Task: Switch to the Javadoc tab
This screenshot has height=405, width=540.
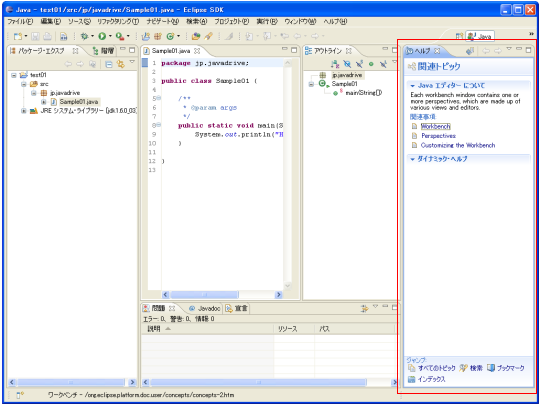Action: [205, 309]
